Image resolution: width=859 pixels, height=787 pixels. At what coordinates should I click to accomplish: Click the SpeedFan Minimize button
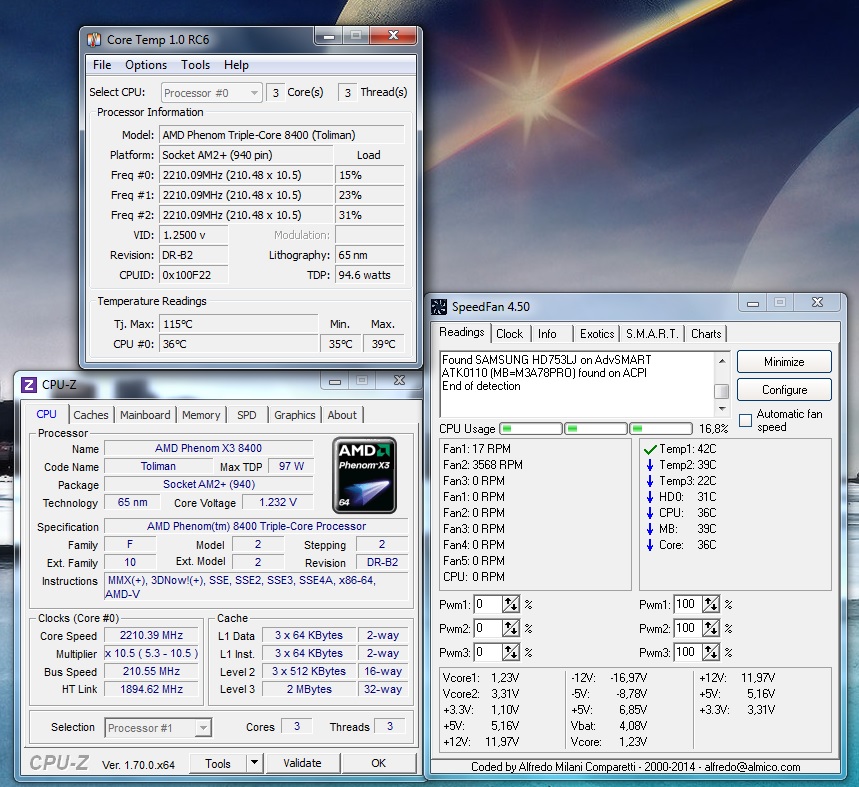click(784, 362)
